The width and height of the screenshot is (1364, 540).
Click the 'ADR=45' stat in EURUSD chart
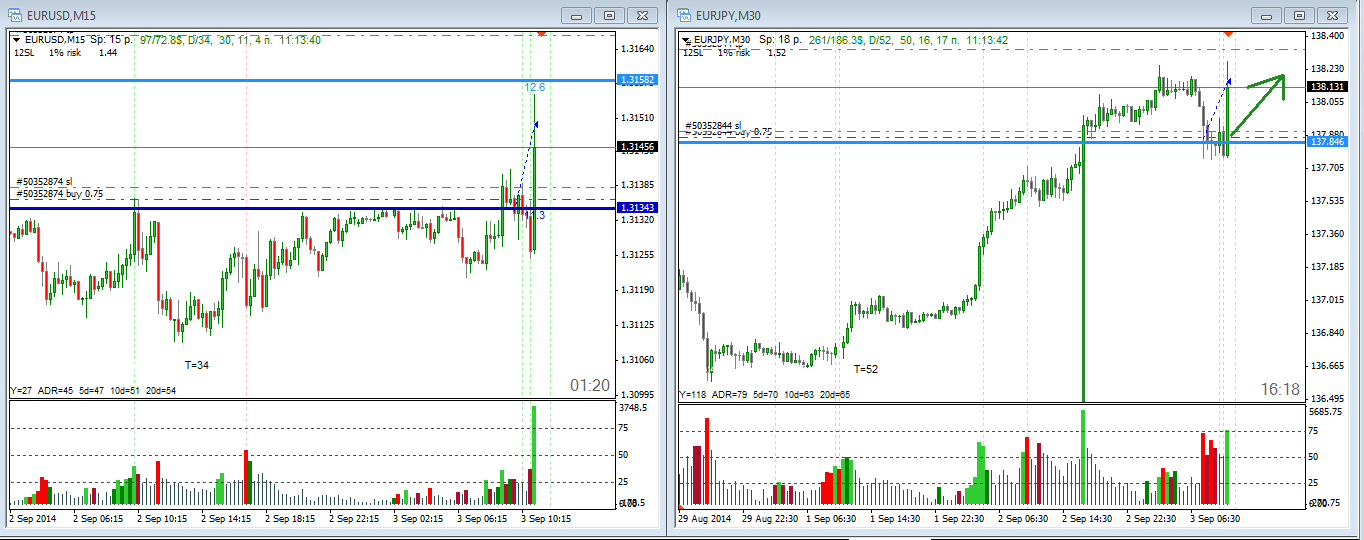point(55,390)
